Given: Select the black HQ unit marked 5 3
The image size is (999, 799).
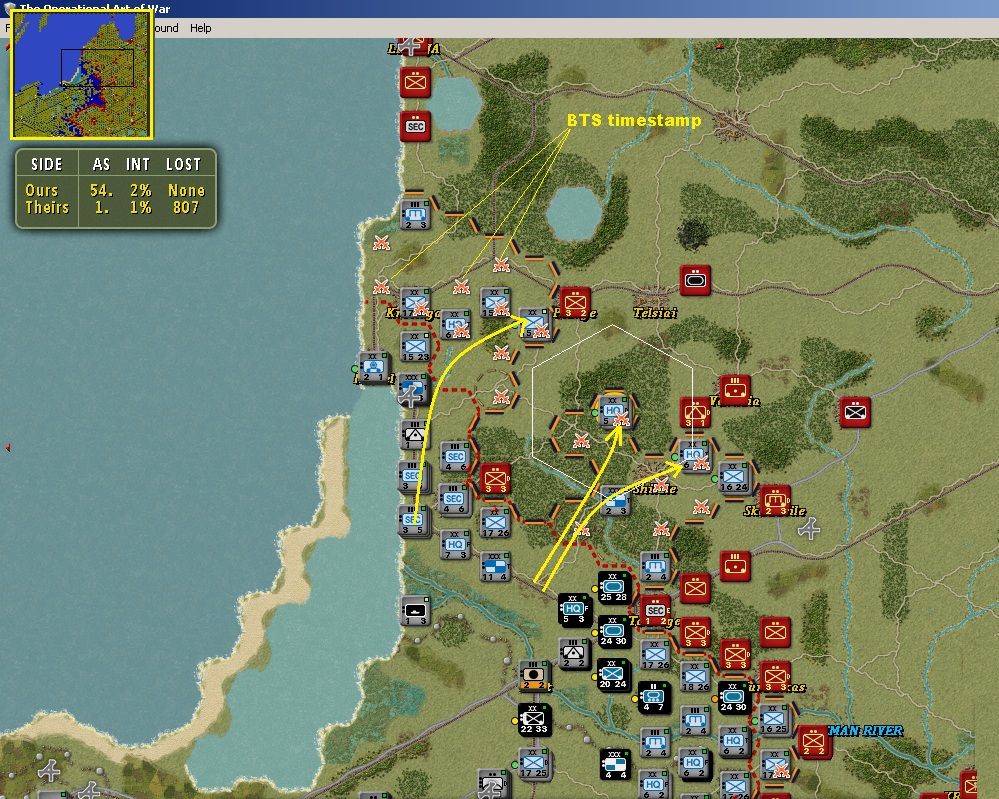Looking at the screenshot, I should (x=574, y=610).
